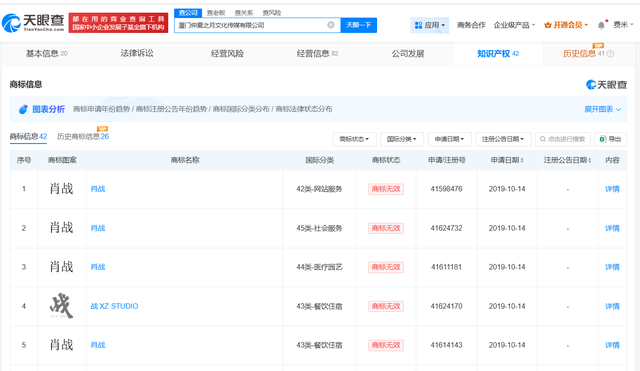640x371 pixels.
Task: Open notifications via the bell icon
Action: [x=601, y=25]
